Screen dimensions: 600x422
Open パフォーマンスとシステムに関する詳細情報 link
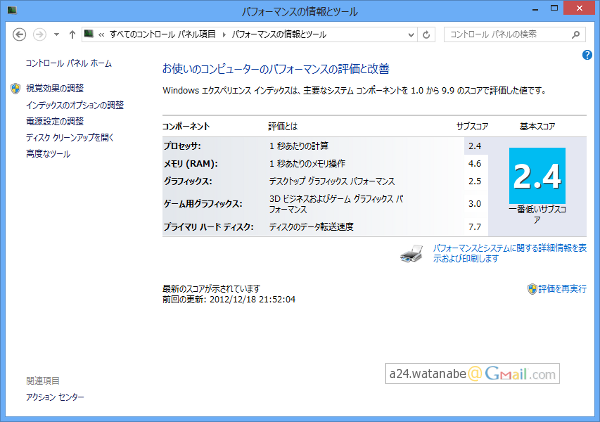(509, 253)
